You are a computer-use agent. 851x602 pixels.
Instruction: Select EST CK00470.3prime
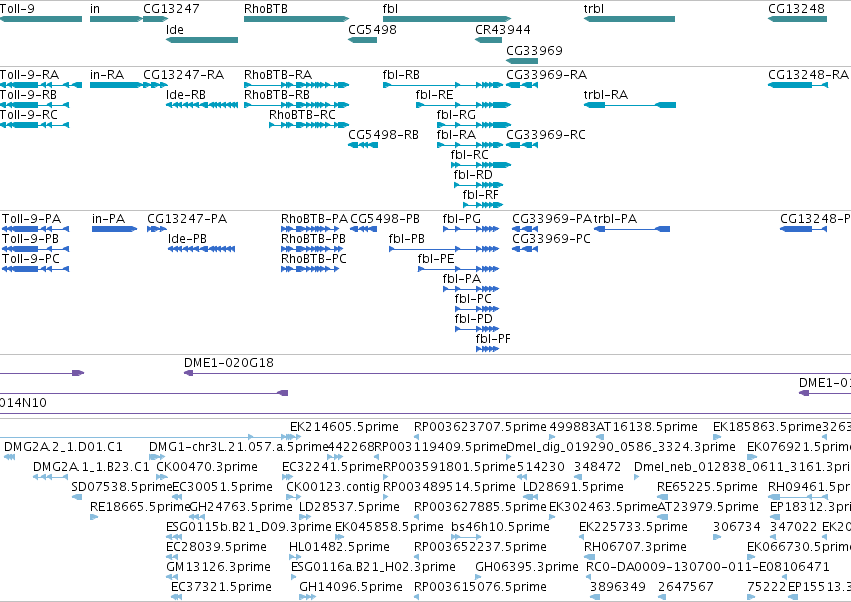click(x=207, y=467)
